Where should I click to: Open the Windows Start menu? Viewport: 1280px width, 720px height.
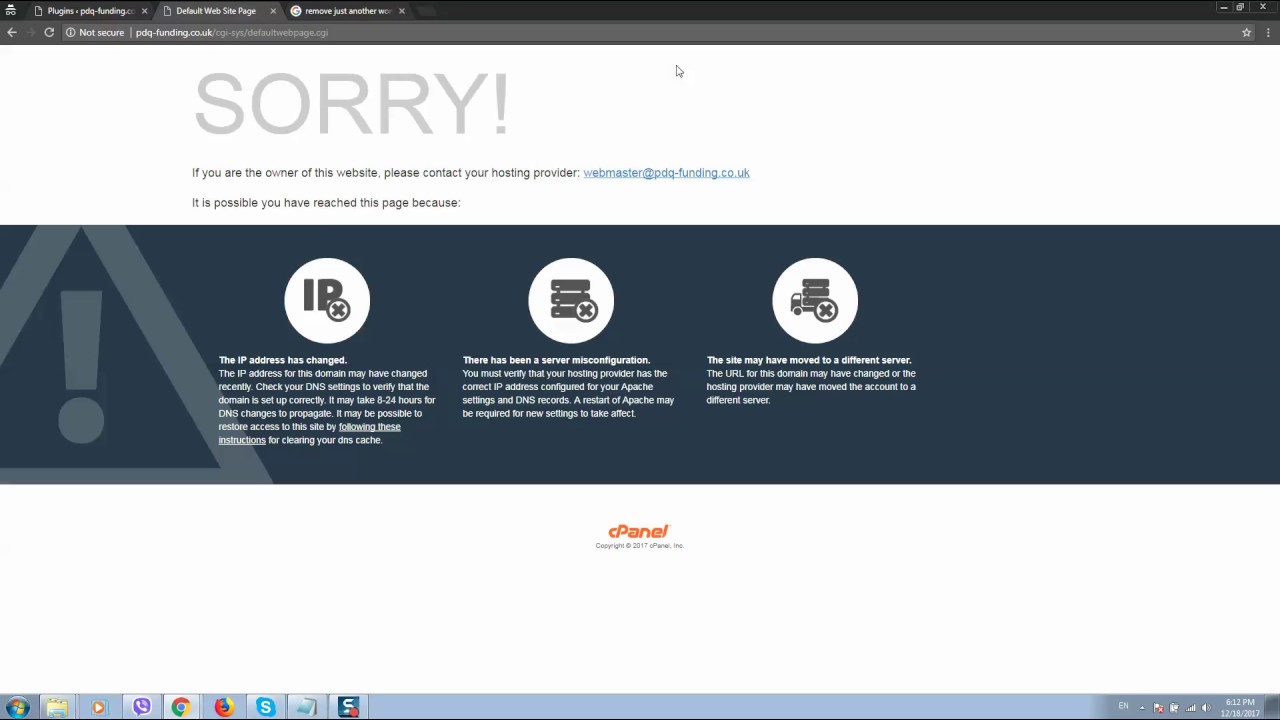click(x=17, y=707)
